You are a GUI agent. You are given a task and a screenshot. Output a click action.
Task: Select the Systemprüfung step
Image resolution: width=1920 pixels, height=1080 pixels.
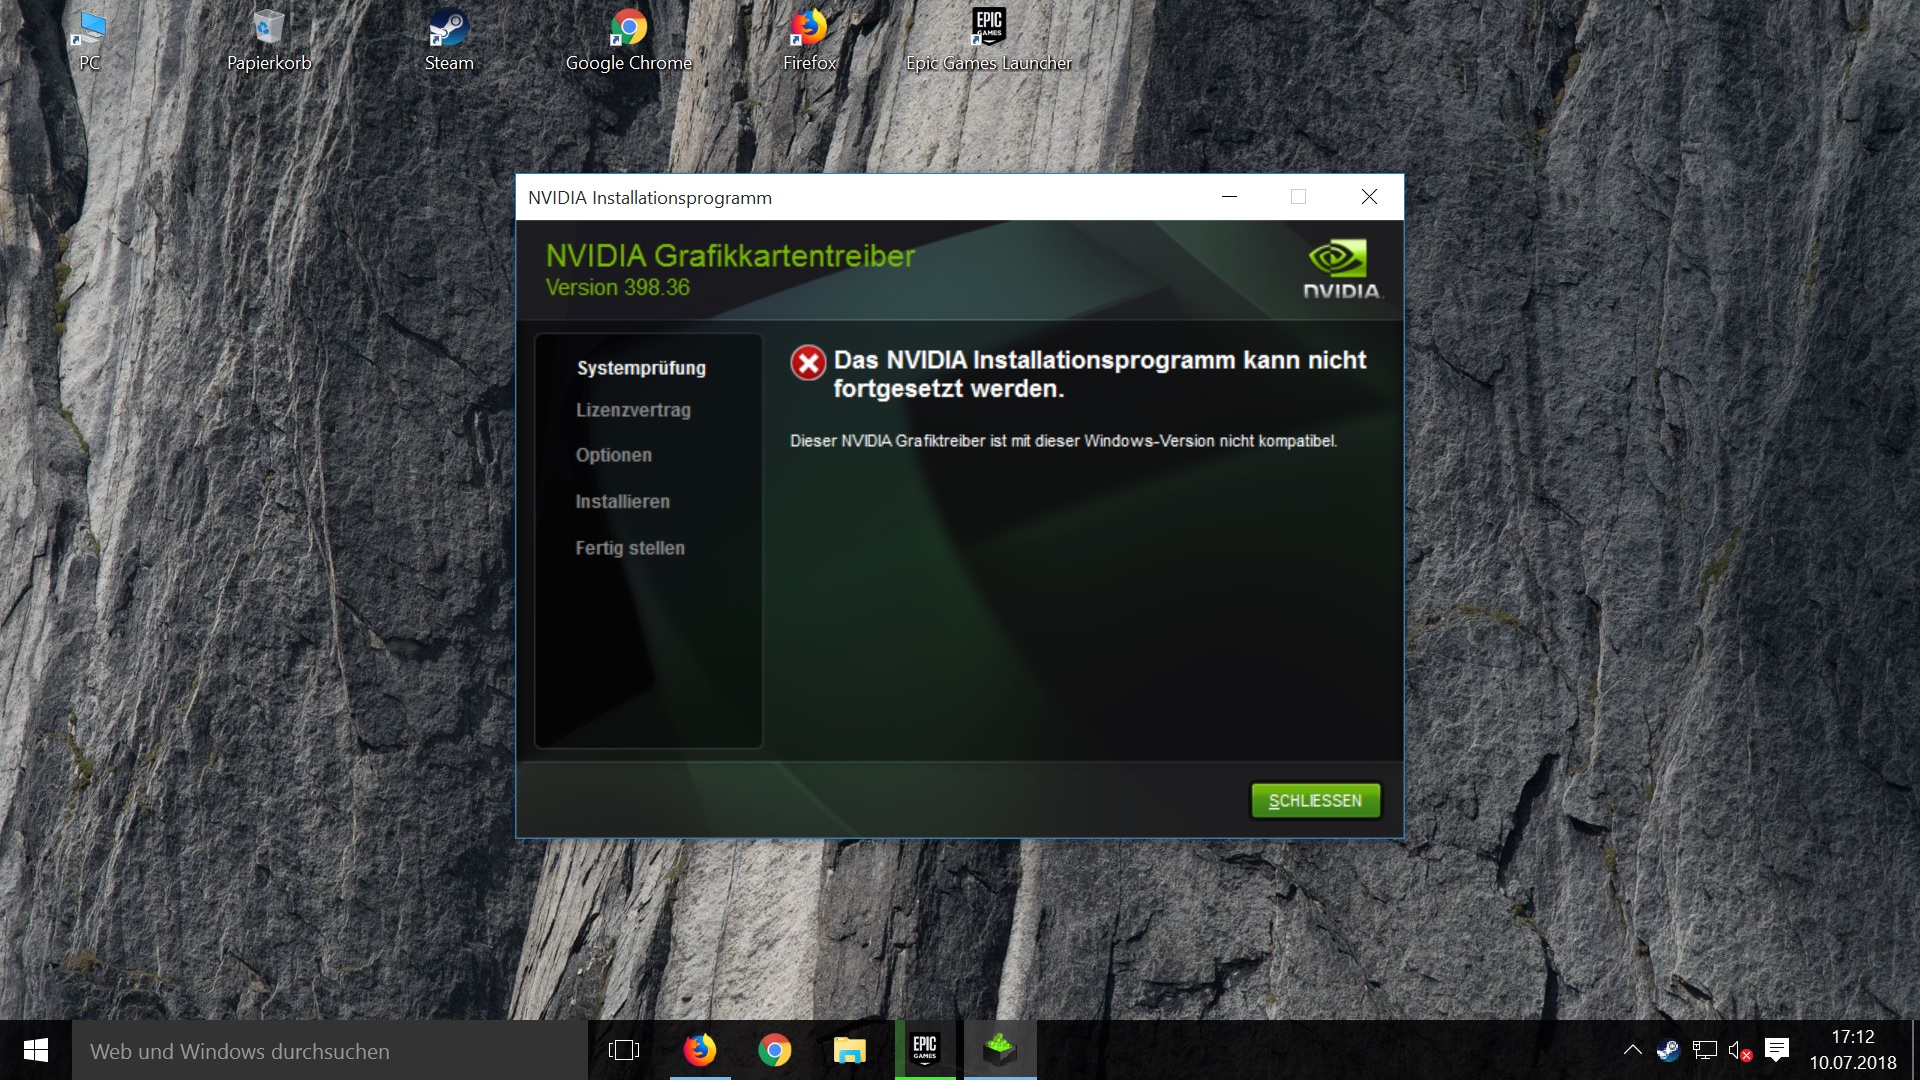pyautogui.click(x=641, y=368)
